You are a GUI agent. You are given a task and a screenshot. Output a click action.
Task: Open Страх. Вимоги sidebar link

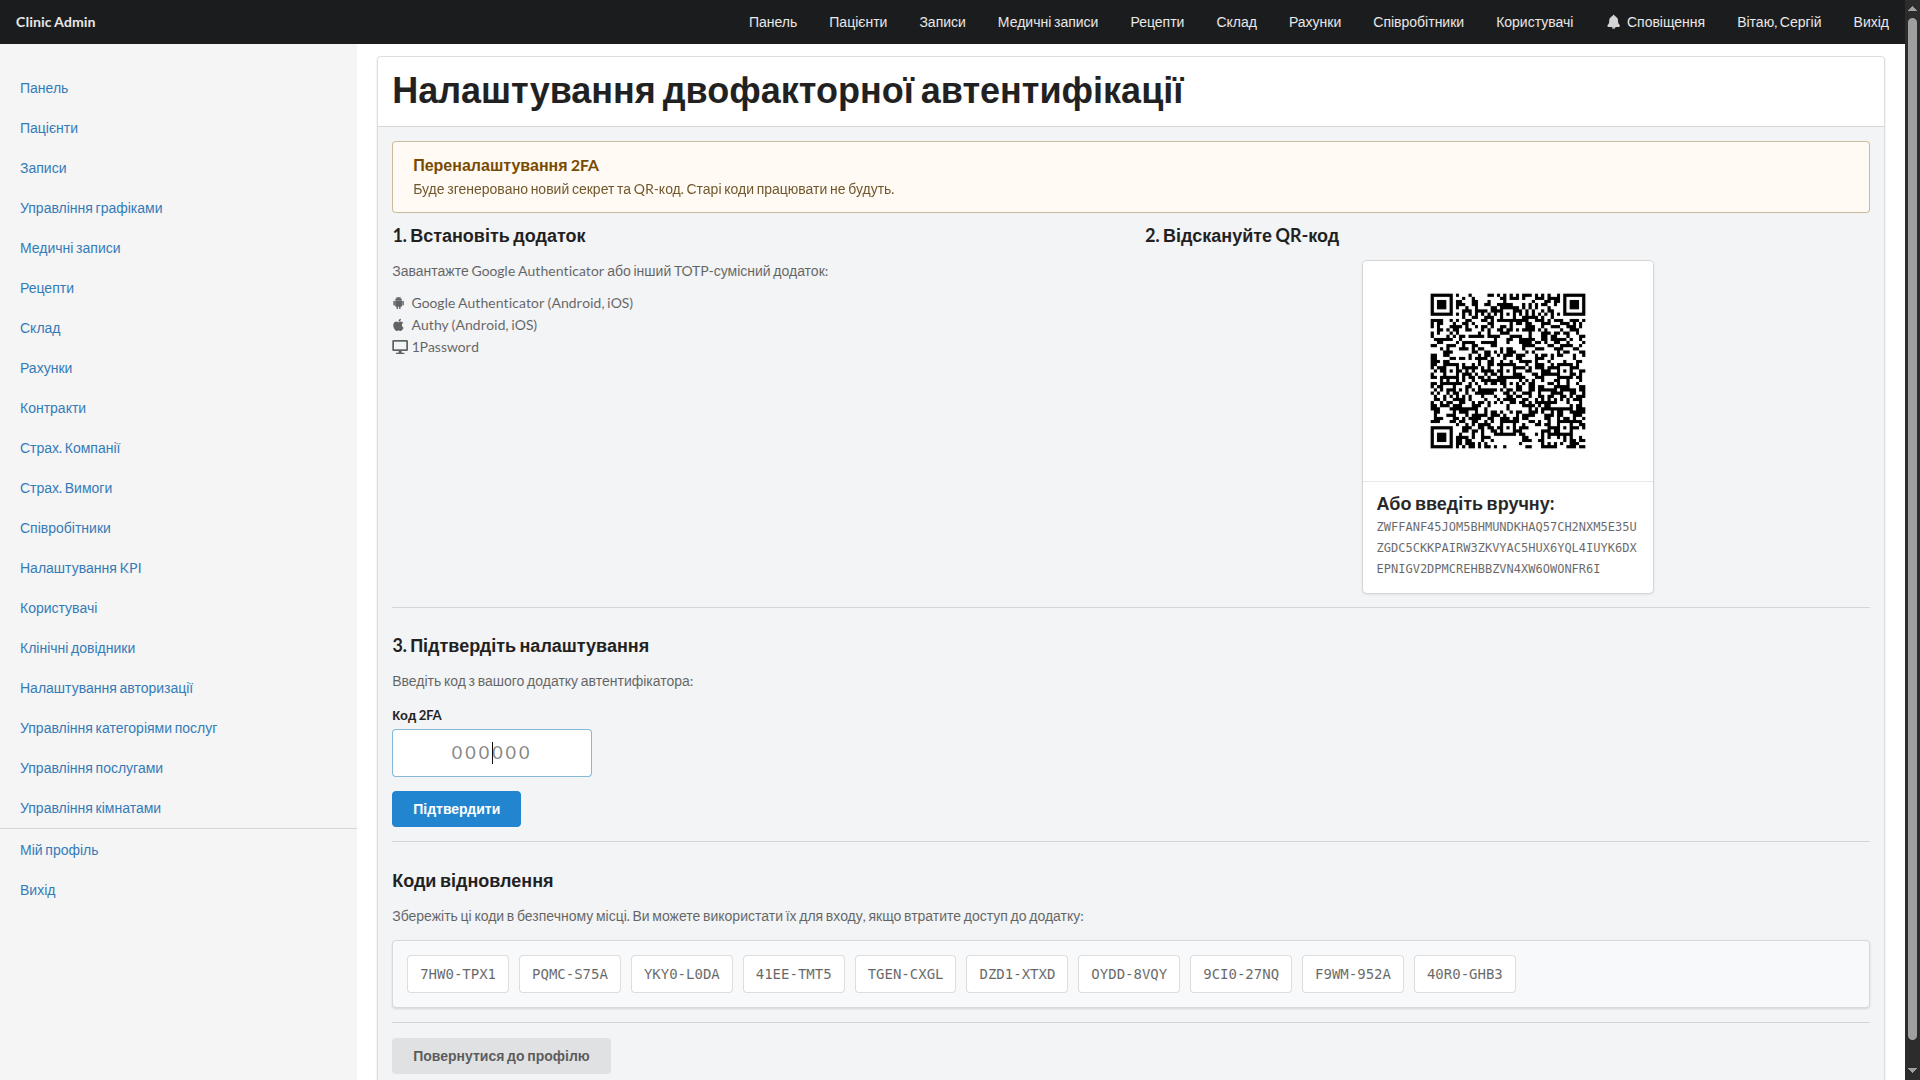point(66,488)
